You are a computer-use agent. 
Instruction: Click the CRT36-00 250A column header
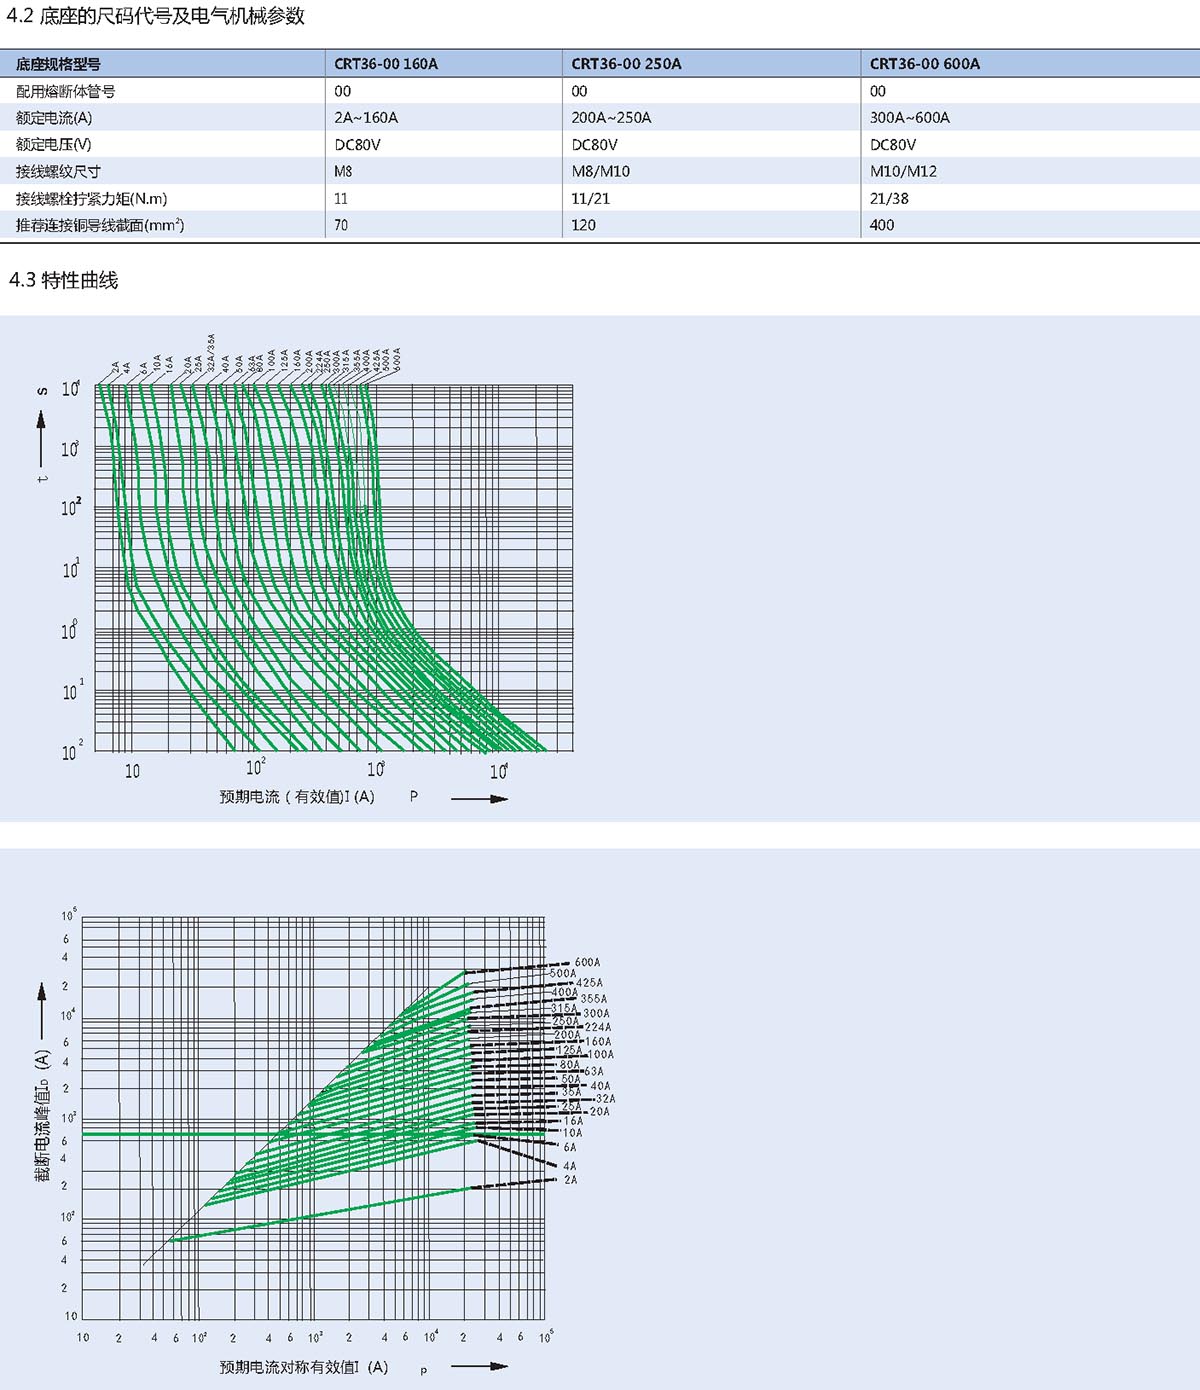pos(626,64)
